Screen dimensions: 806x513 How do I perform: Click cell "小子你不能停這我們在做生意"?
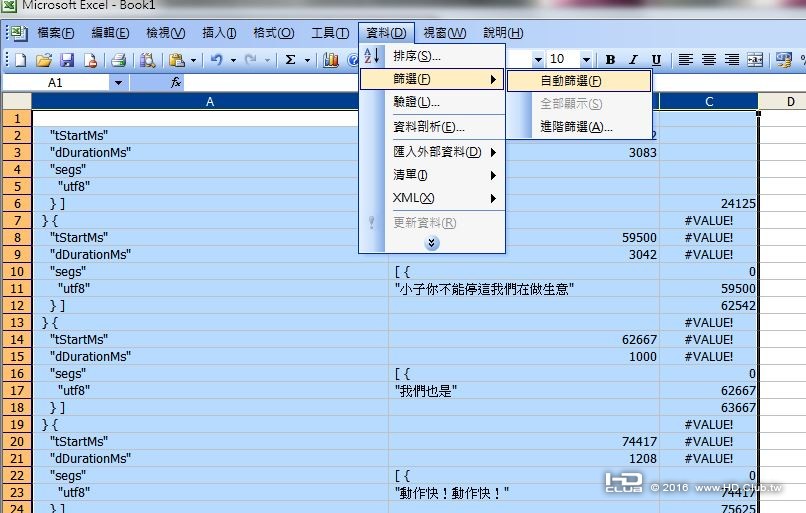click(x=524, y=289)
